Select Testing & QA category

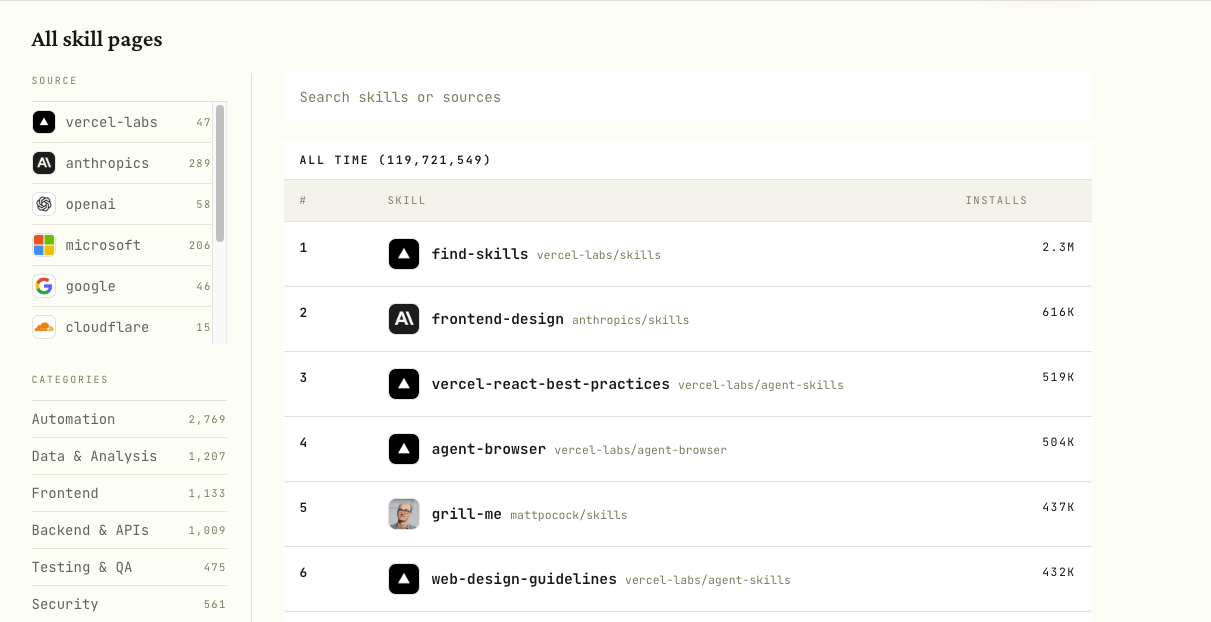coord(129,567)
